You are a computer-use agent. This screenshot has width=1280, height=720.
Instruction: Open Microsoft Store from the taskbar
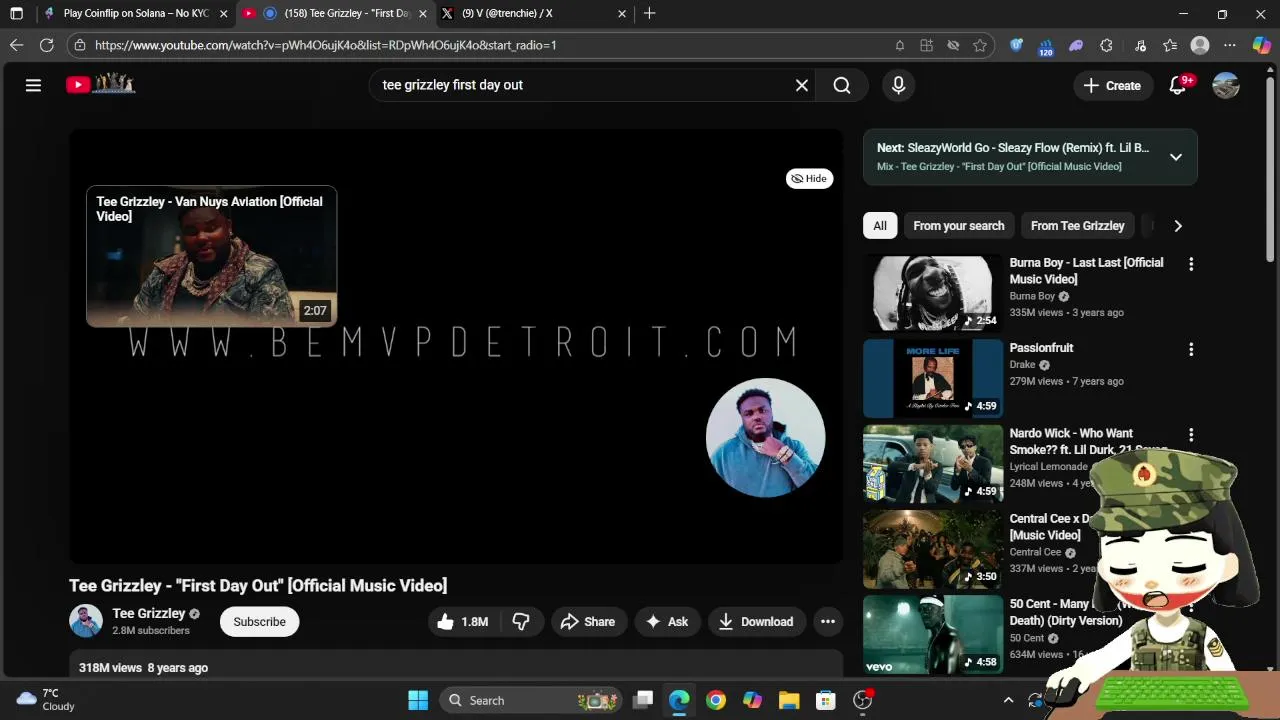[825, 700]
